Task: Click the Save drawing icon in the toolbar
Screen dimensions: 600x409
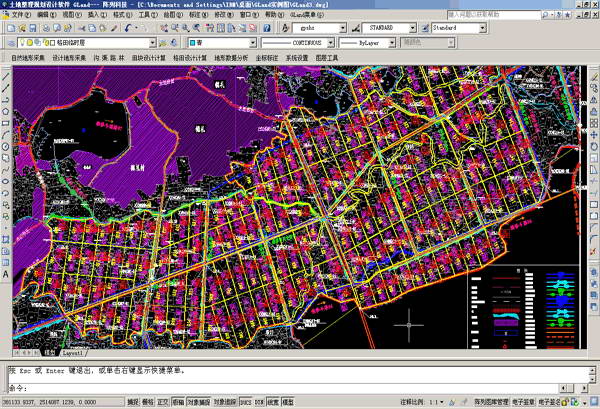Action: 33,28
